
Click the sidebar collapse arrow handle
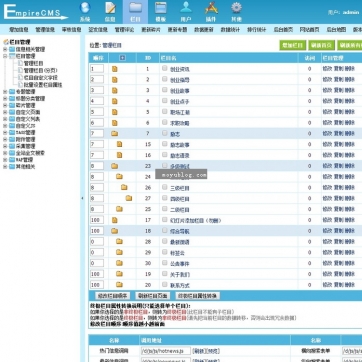click(82, 198)
